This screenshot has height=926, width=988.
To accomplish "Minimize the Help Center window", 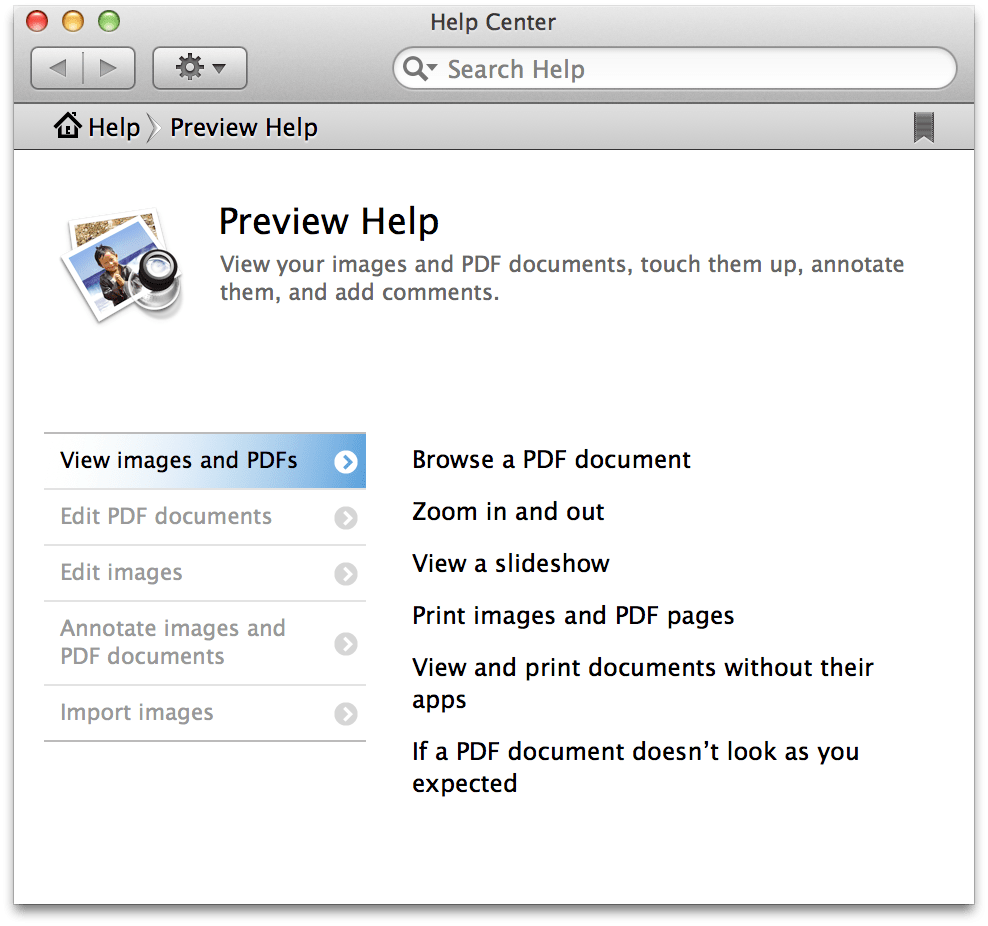I will 73,21.
